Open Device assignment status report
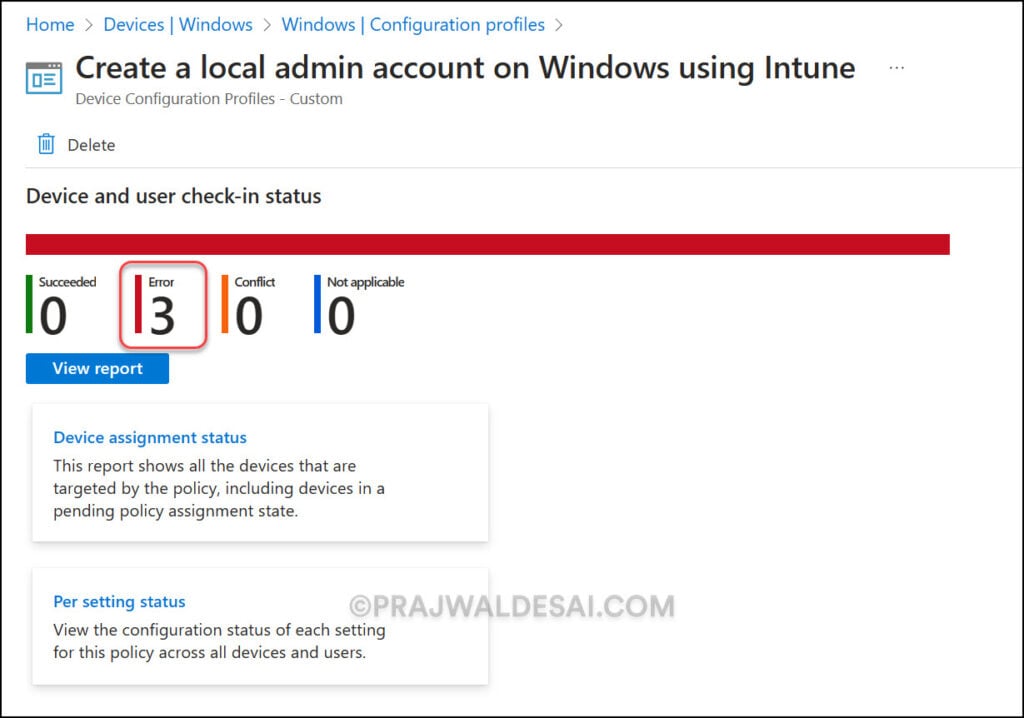This screenshot has height=718, width=1024. 150,437
